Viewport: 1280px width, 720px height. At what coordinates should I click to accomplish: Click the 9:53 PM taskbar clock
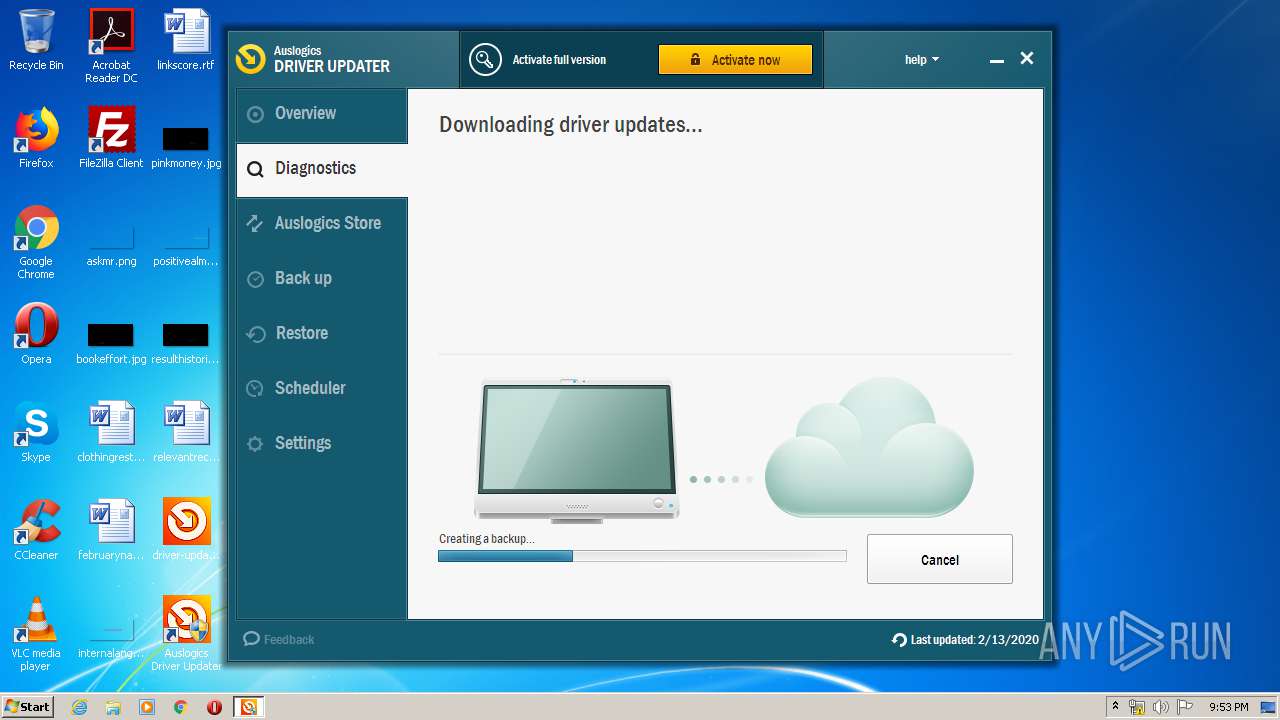(1228, 707)
